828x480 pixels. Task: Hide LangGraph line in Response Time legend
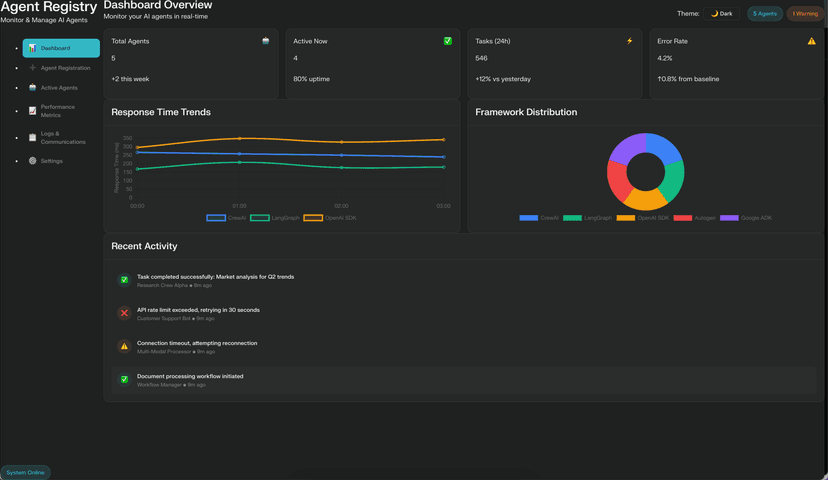(260, 217)
